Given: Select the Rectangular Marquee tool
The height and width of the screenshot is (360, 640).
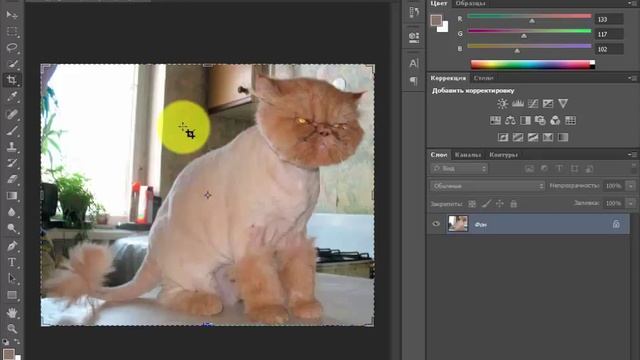Looking at the screenshot, I should 12,31.
